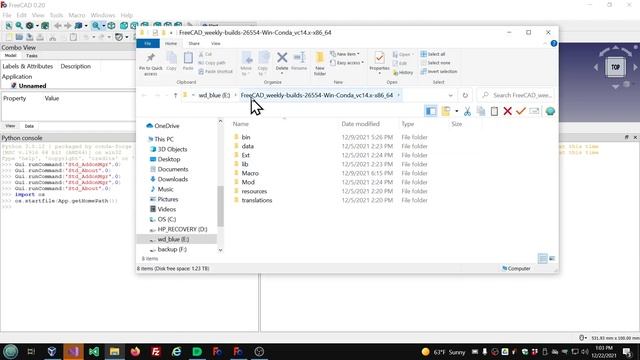Select the Macro folder
The width and height of the screenshot is (640, 360).
coord(250,173)
